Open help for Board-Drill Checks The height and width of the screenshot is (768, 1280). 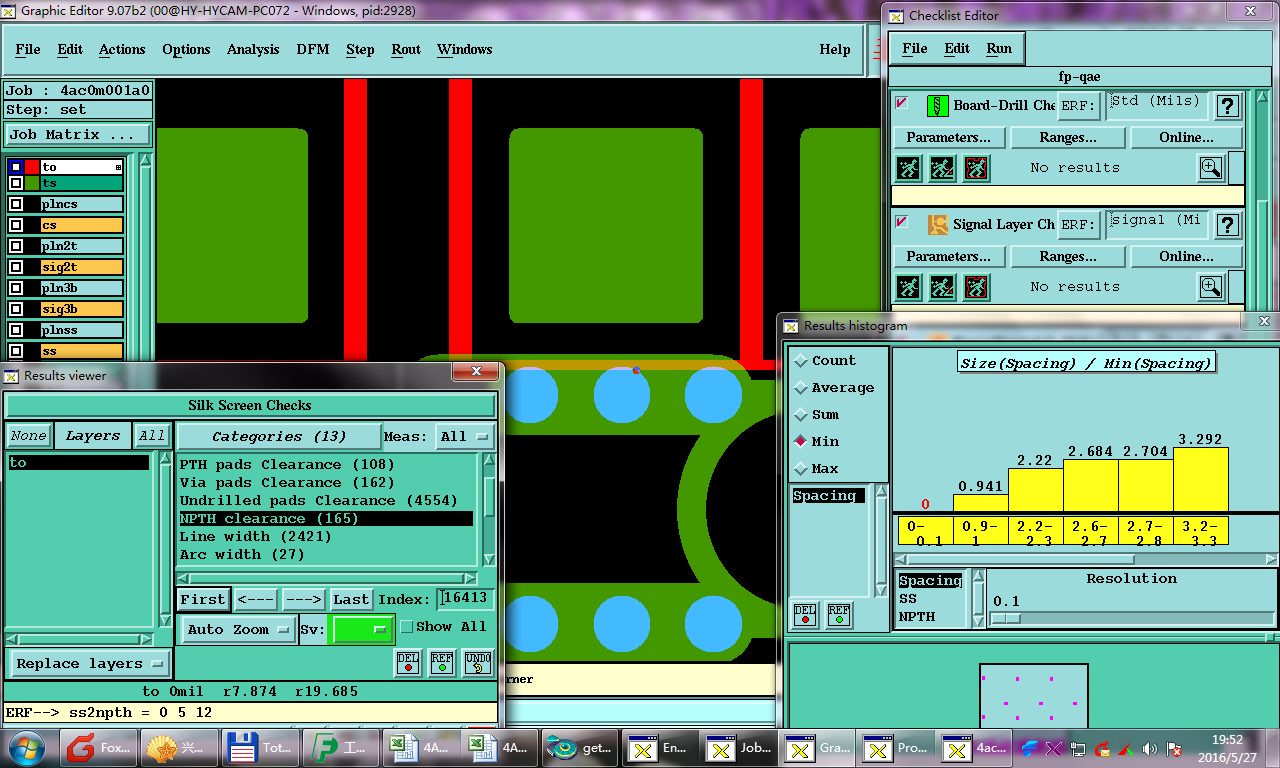[1228, 106]
